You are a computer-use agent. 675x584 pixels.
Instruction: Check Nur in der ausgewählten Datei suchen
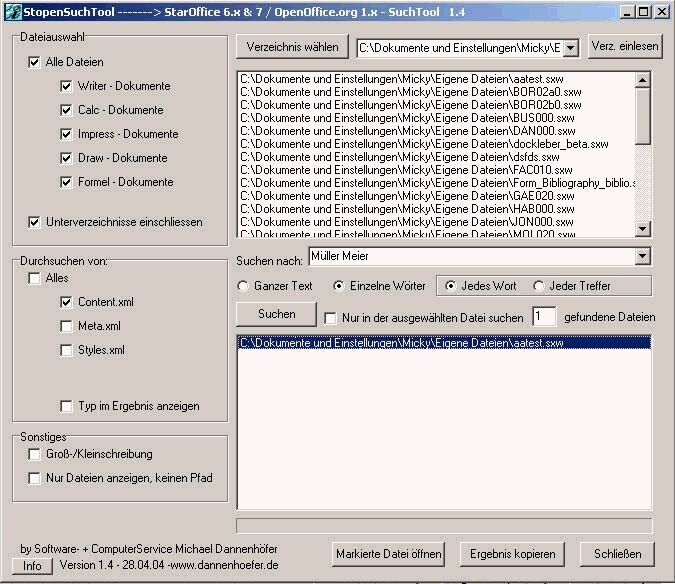(x=330, y=318)
